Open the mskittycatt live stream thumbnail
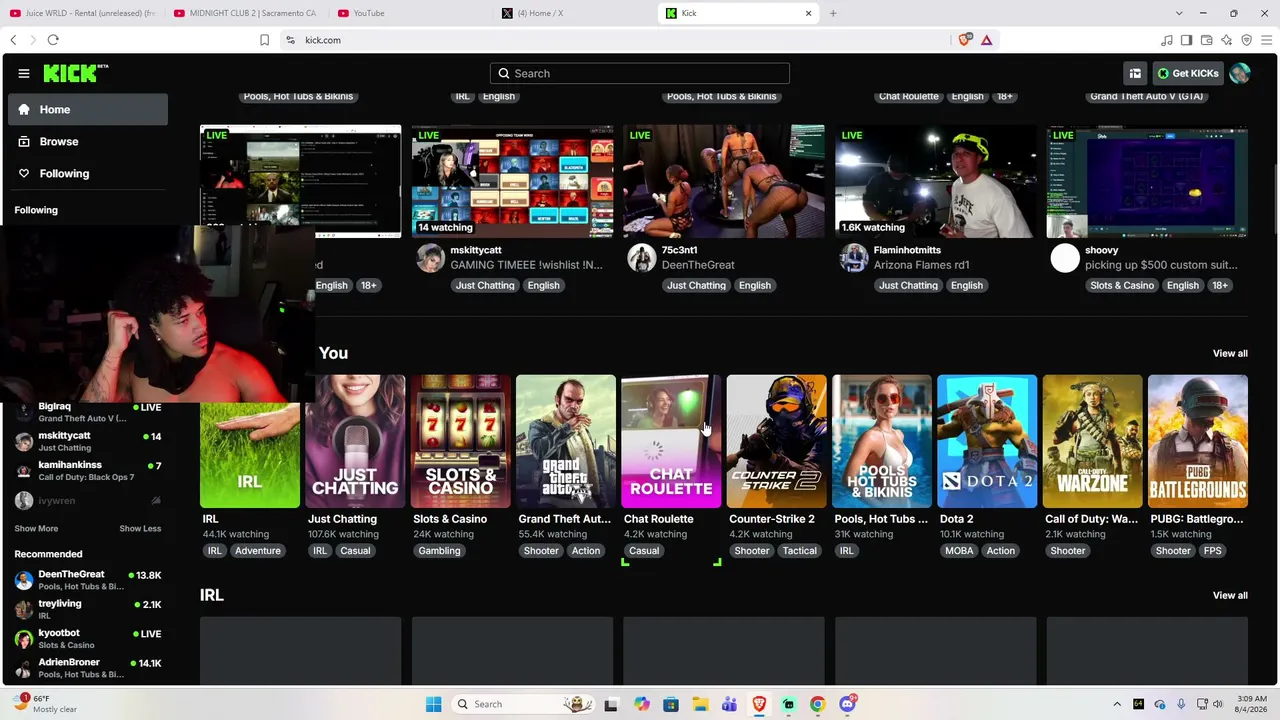This screenshot has height=720, width=1280. point(513,181)
